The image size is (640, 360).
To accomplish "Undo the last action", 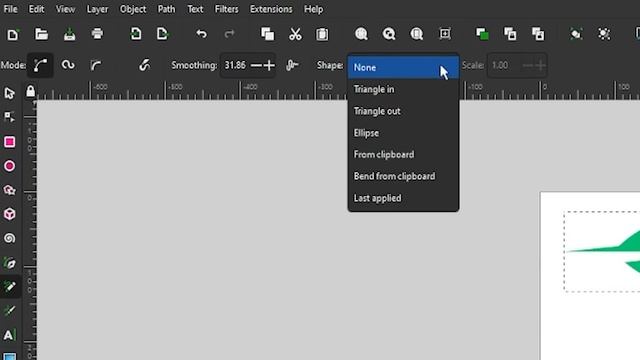I will pyautogui.click(x=201, y=34).
